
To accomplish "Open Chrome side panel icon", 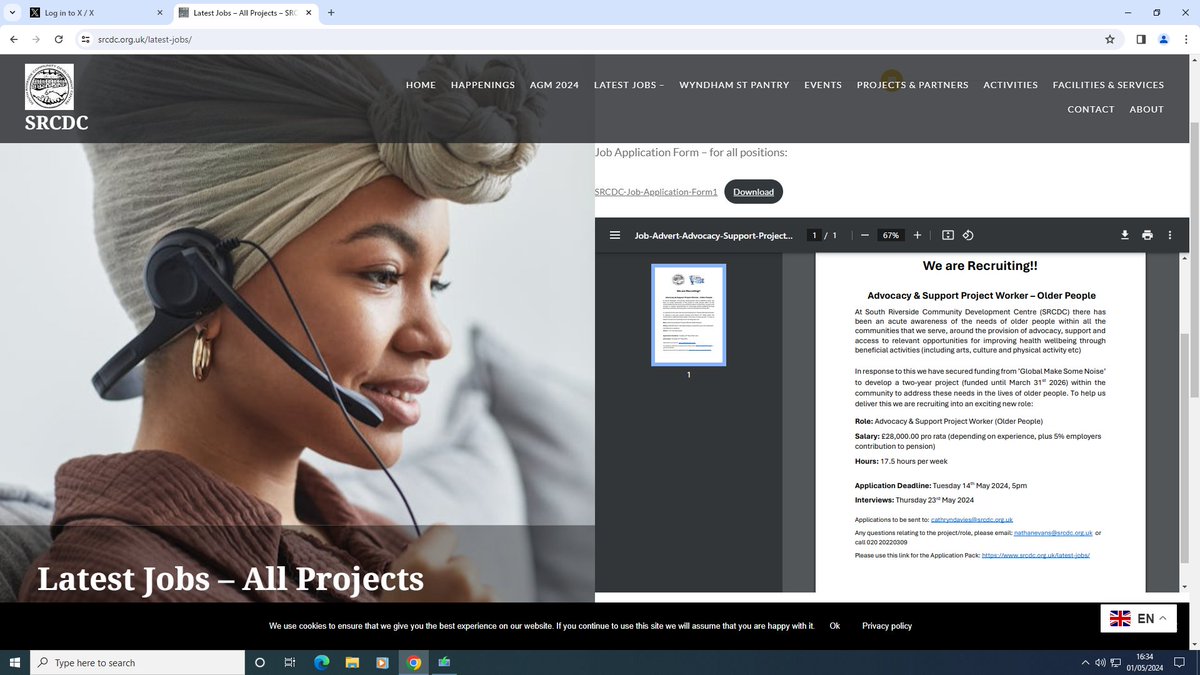I will pyautogui.click(x=1141, y=39).
